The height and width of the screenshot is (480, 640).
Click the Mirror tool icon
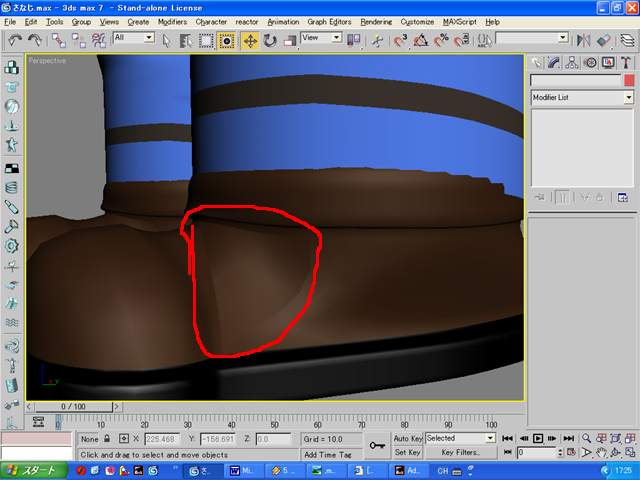pos(583,40)
